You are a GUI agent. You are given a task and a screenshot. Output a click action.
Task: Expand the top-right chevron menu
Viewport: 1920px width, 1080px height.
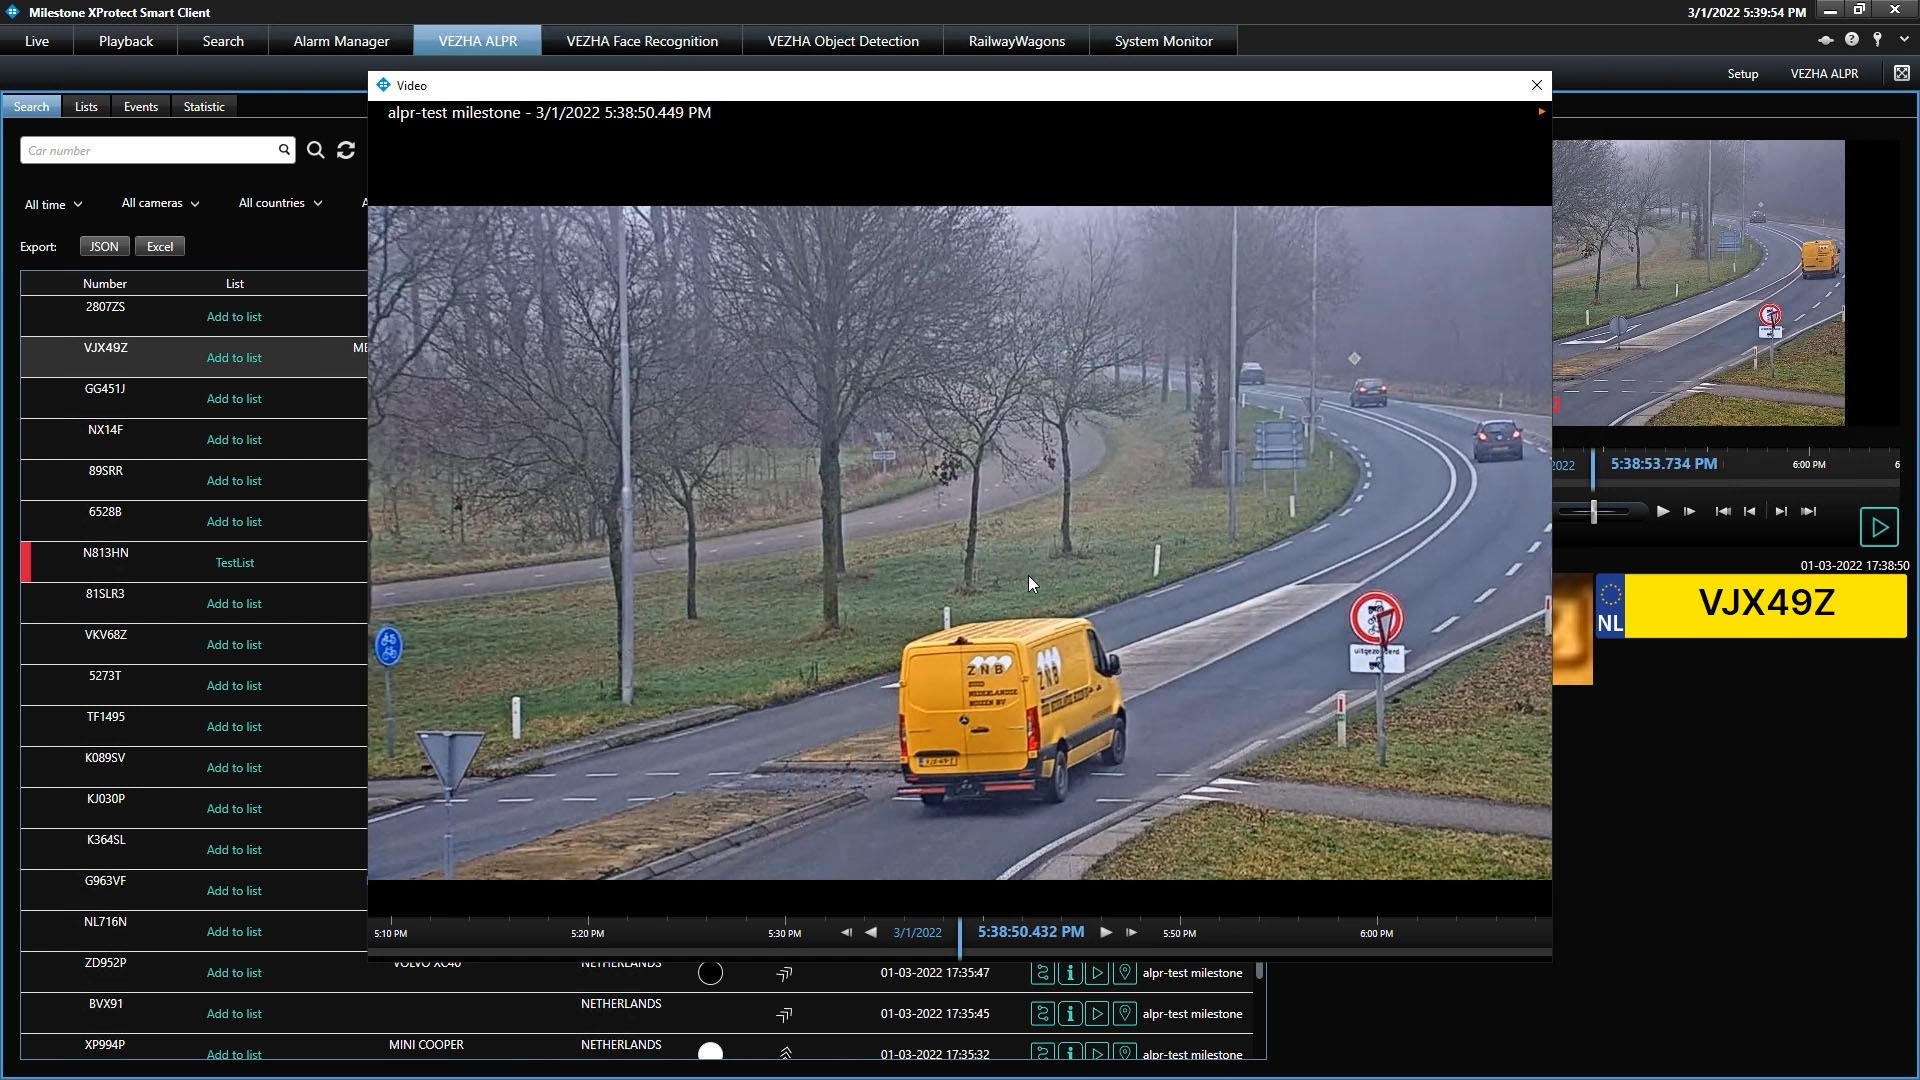point(1904,40)
